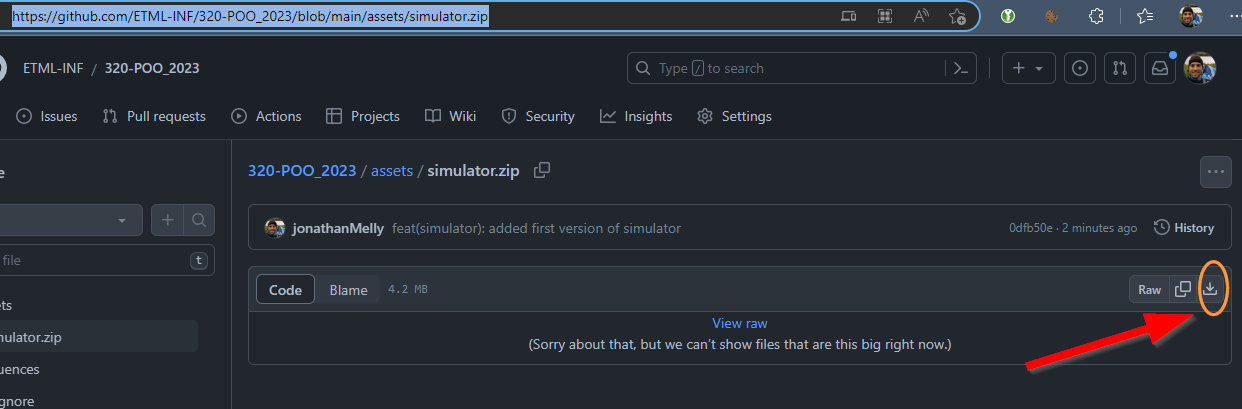Open browser extensions puzzle icon

1096,16
